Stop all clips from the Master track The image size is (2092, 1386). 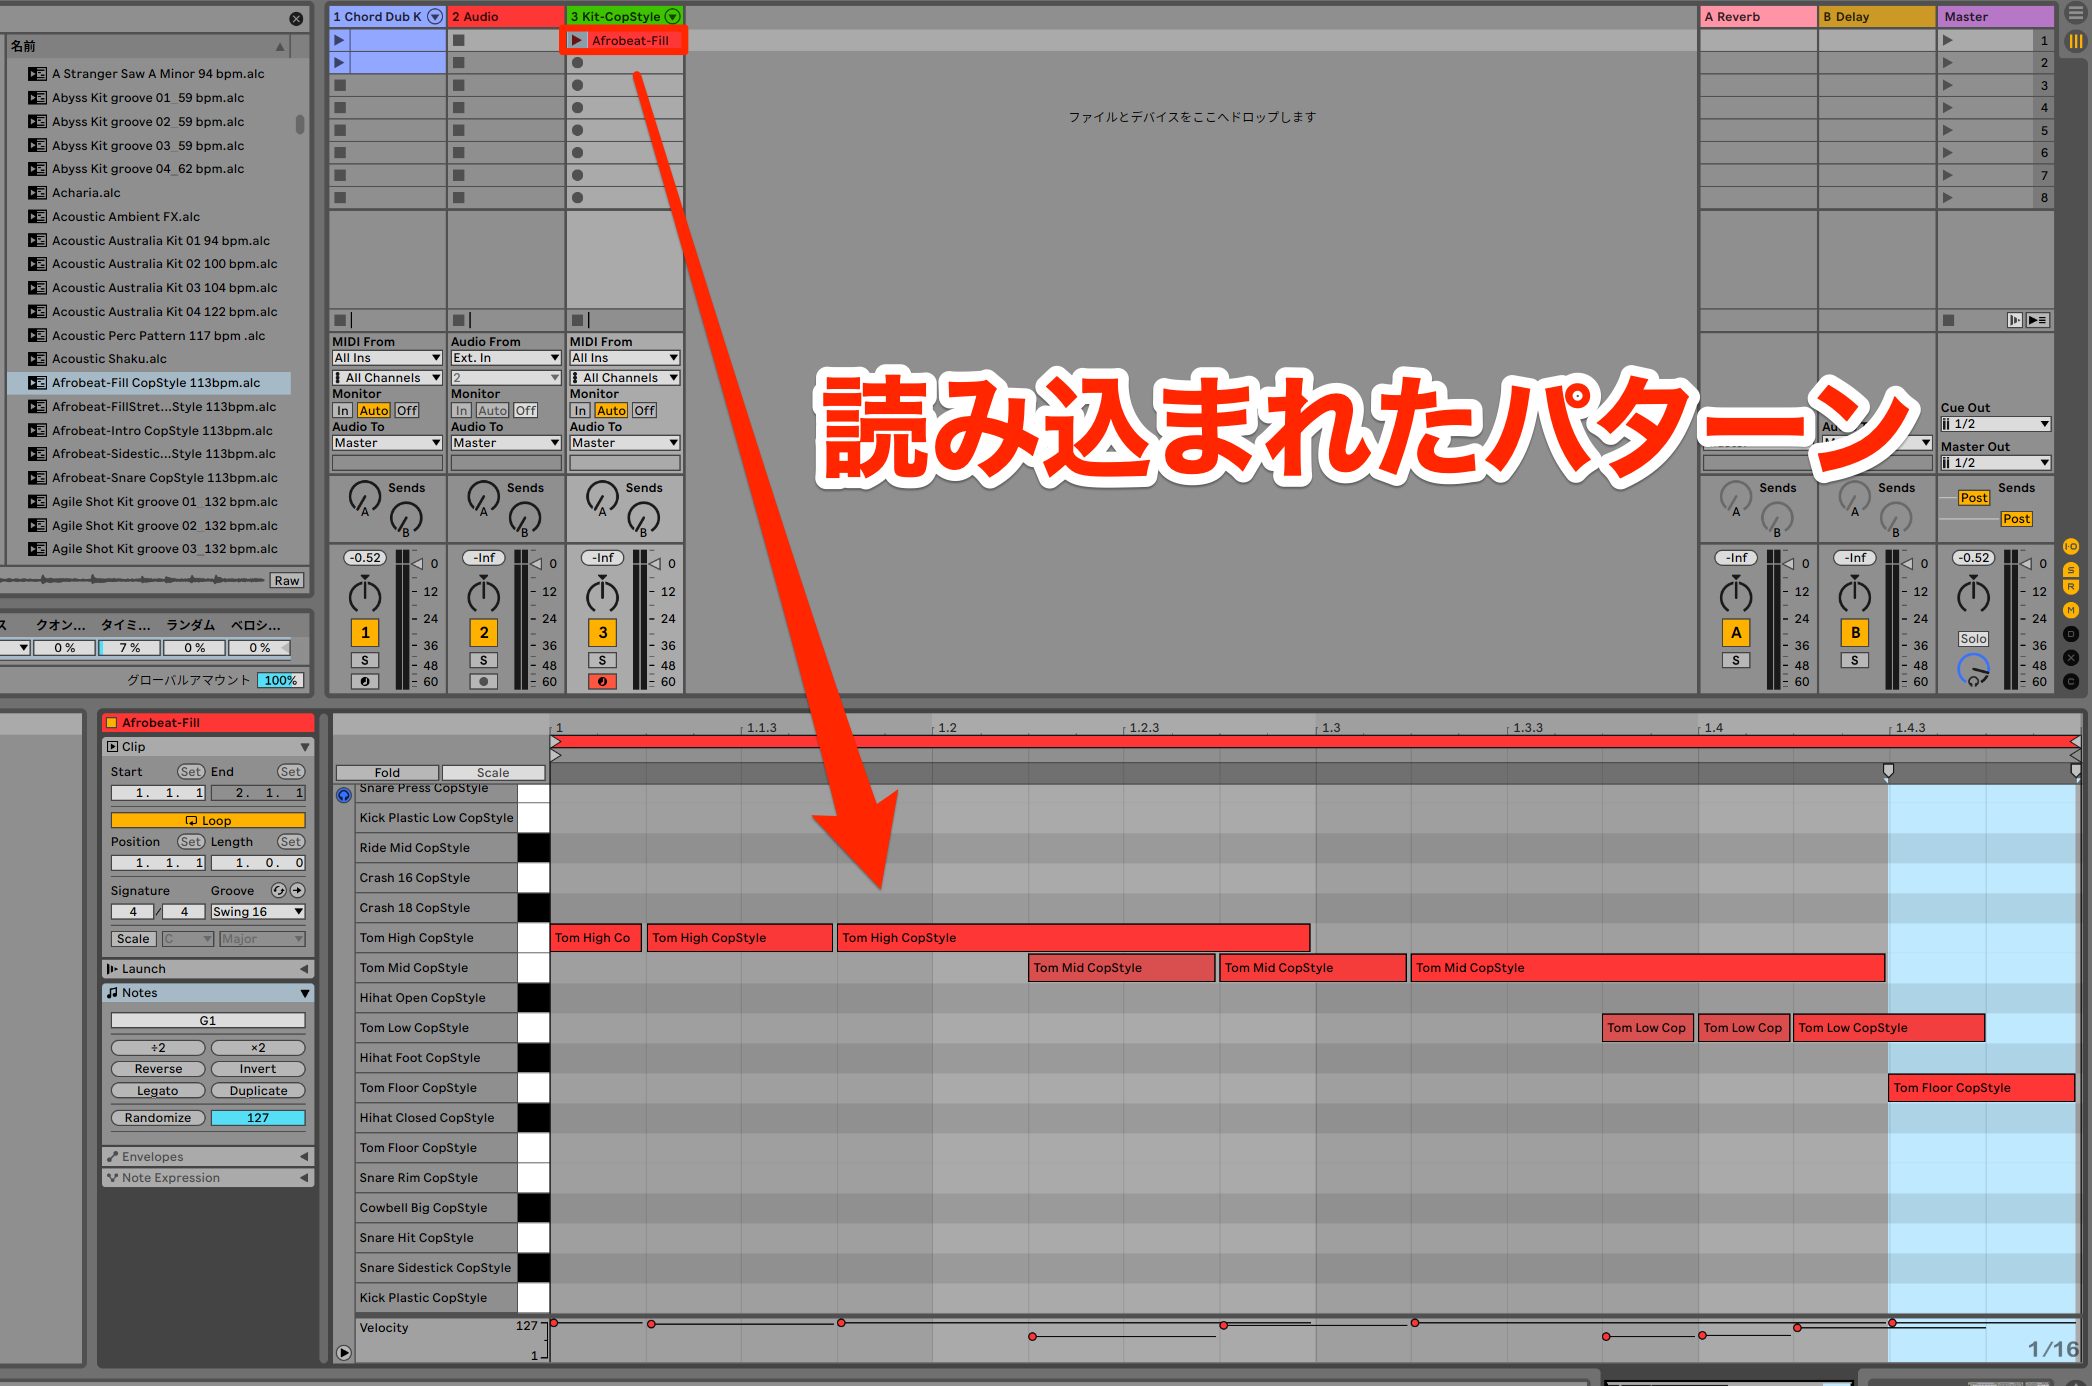tap(1948, 321)
